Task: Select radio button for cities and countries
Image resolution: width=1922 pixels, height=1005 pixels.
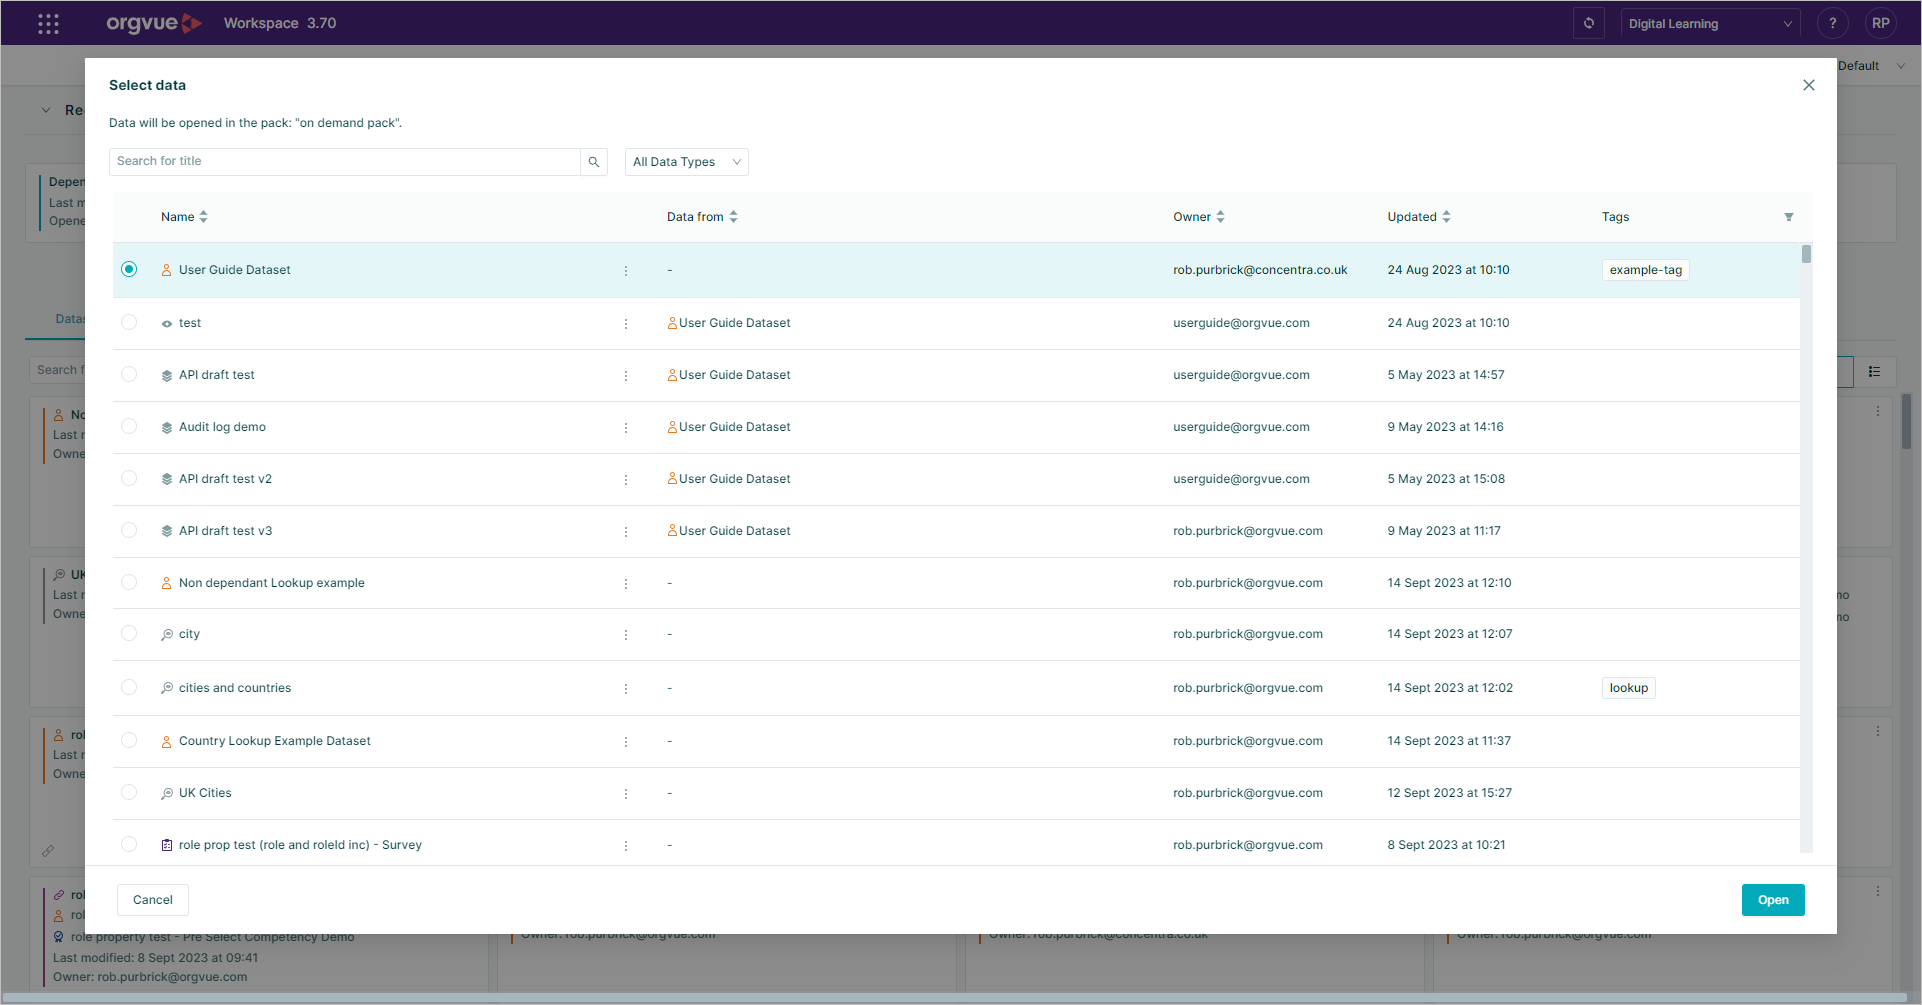Action: [x=129, y=687]
